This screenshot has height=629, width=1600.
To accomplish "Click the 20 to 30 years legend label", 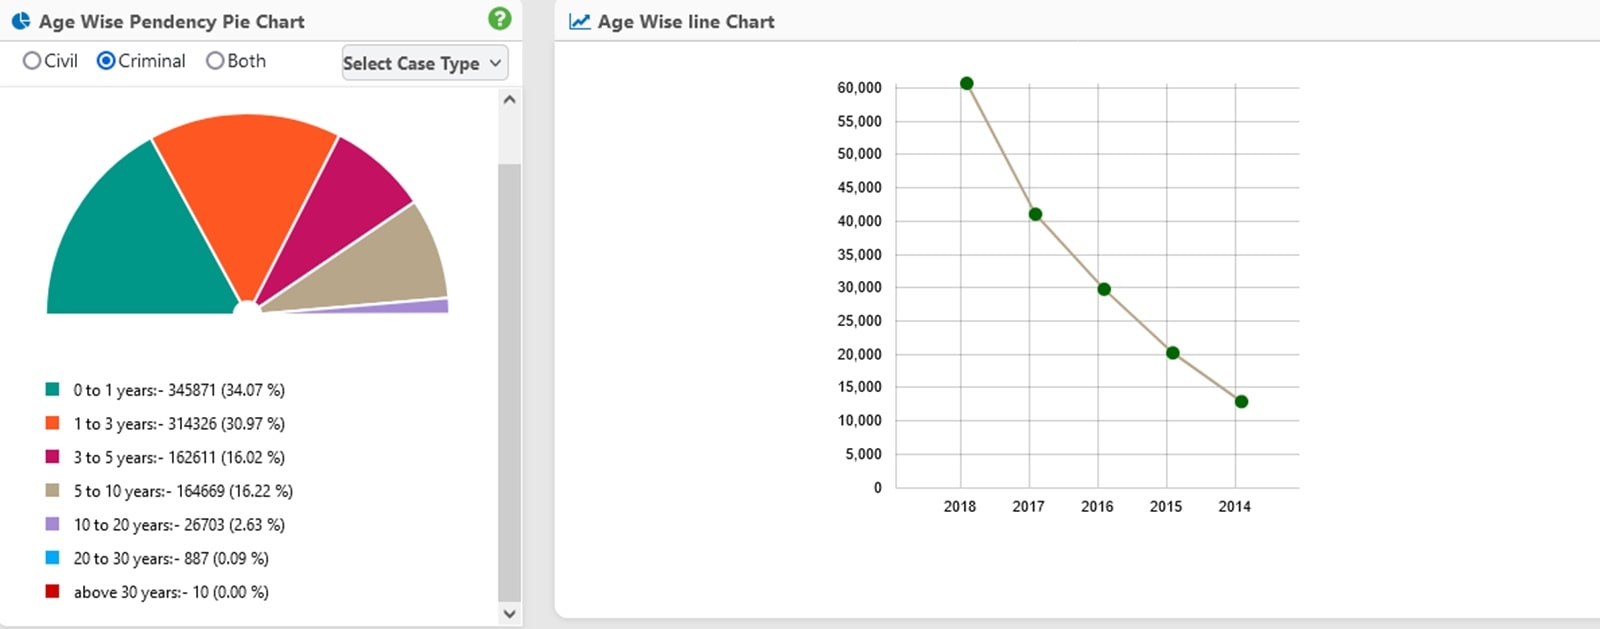I will (171, 559).
